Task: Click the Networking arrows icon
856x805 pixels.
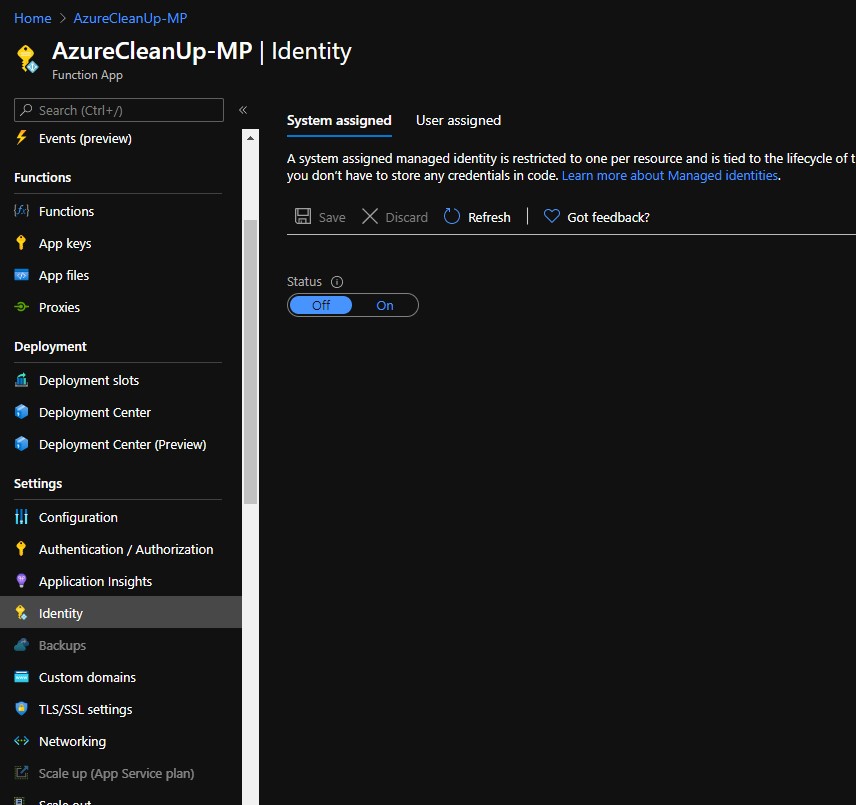Action: point(21,741)
